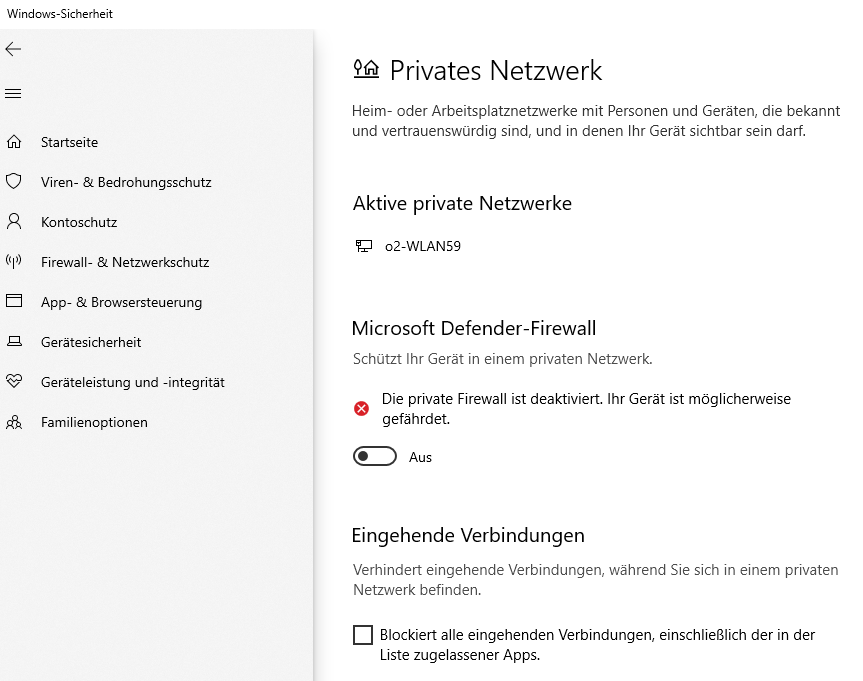The image size is (863, 681).
Task: Click the Startseite home icon
Action: pyautogui.click(x=14, y=142)
